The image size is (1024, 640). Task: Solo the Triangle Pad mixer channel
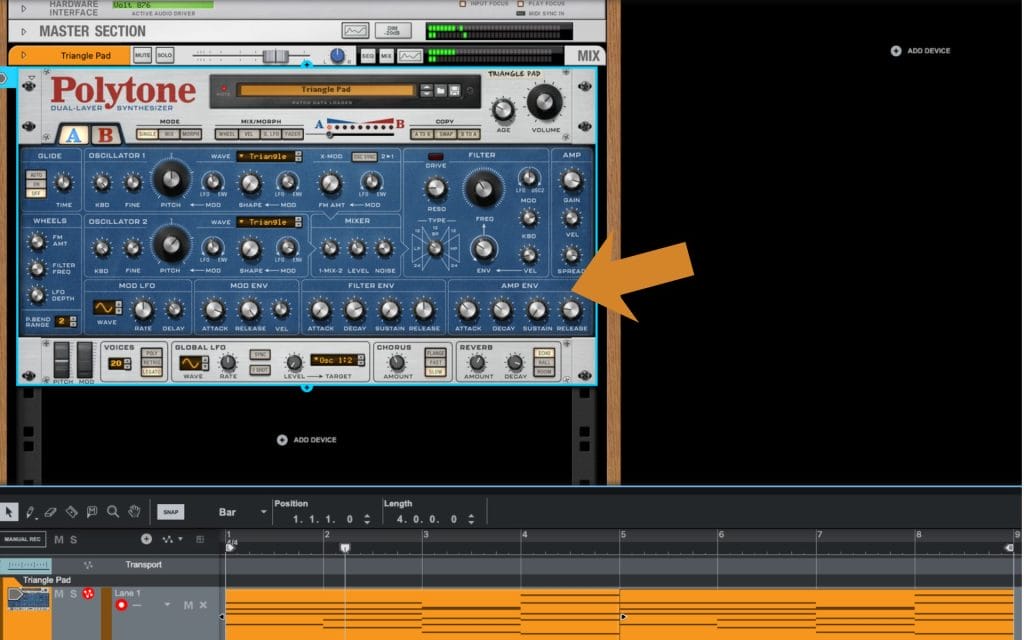(x=164, y=56)
